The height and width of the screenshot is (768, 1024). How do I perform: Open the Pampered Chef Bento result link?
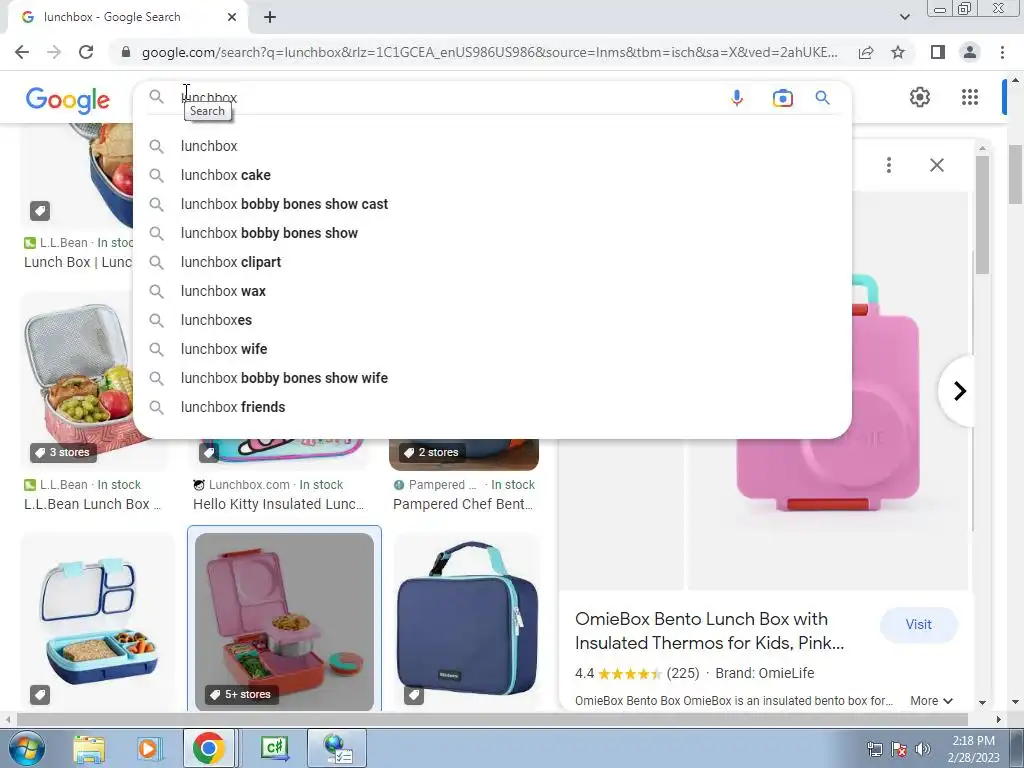[463, 504]
